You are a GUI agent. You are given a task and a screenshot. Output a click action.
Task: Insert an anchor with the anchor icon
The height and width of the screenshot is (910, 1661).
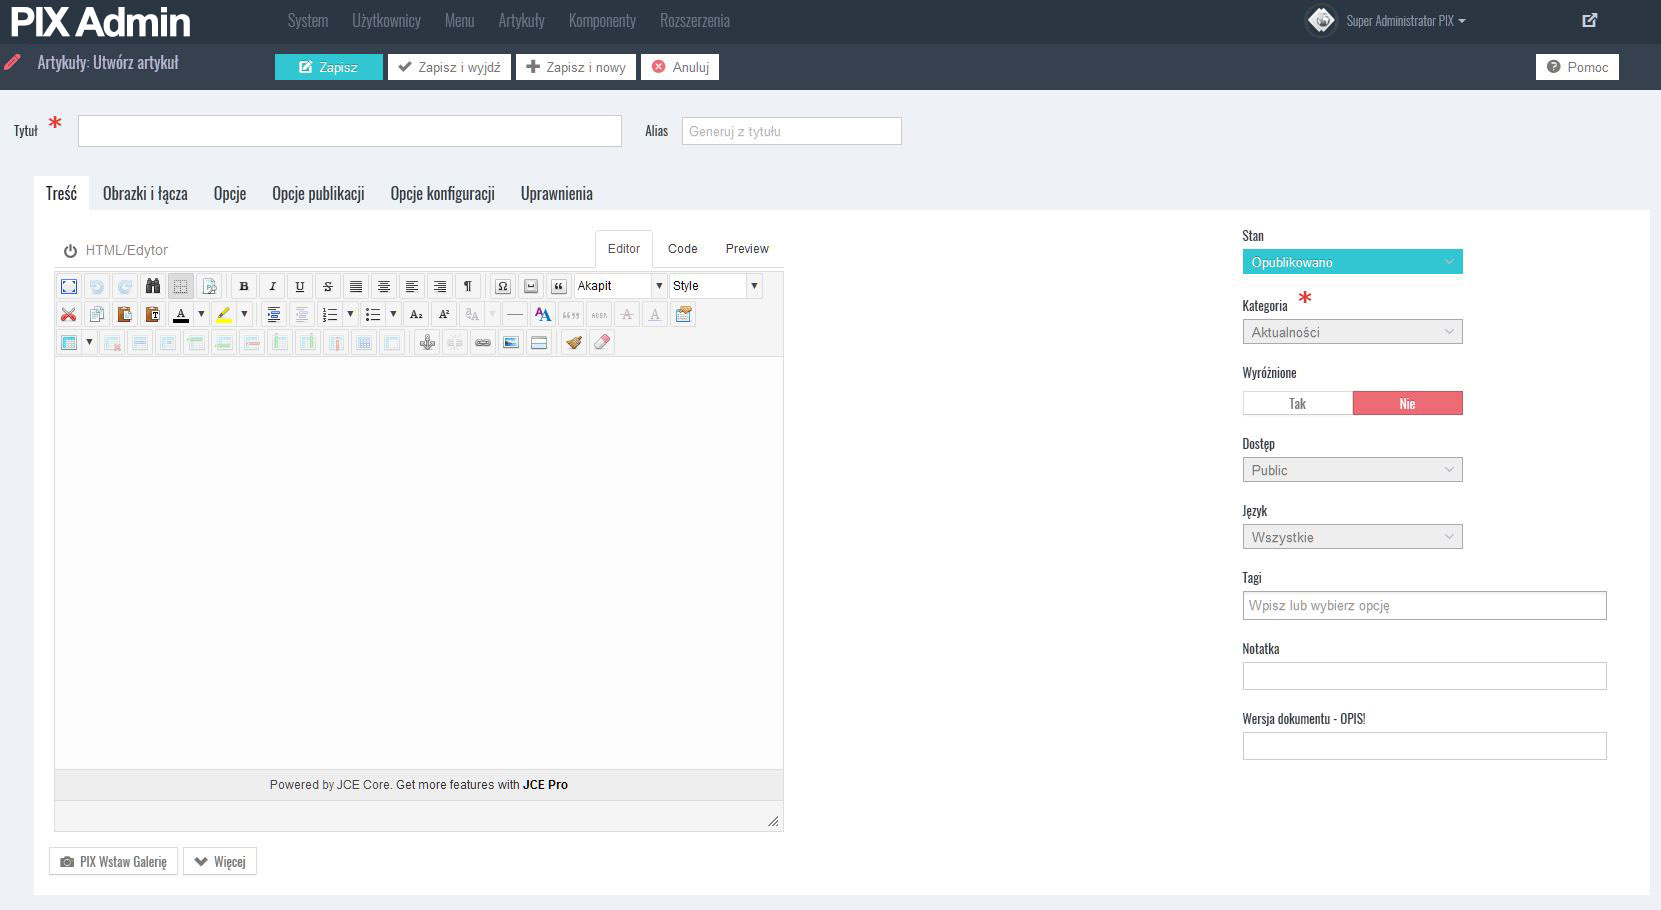click(427, 343)
